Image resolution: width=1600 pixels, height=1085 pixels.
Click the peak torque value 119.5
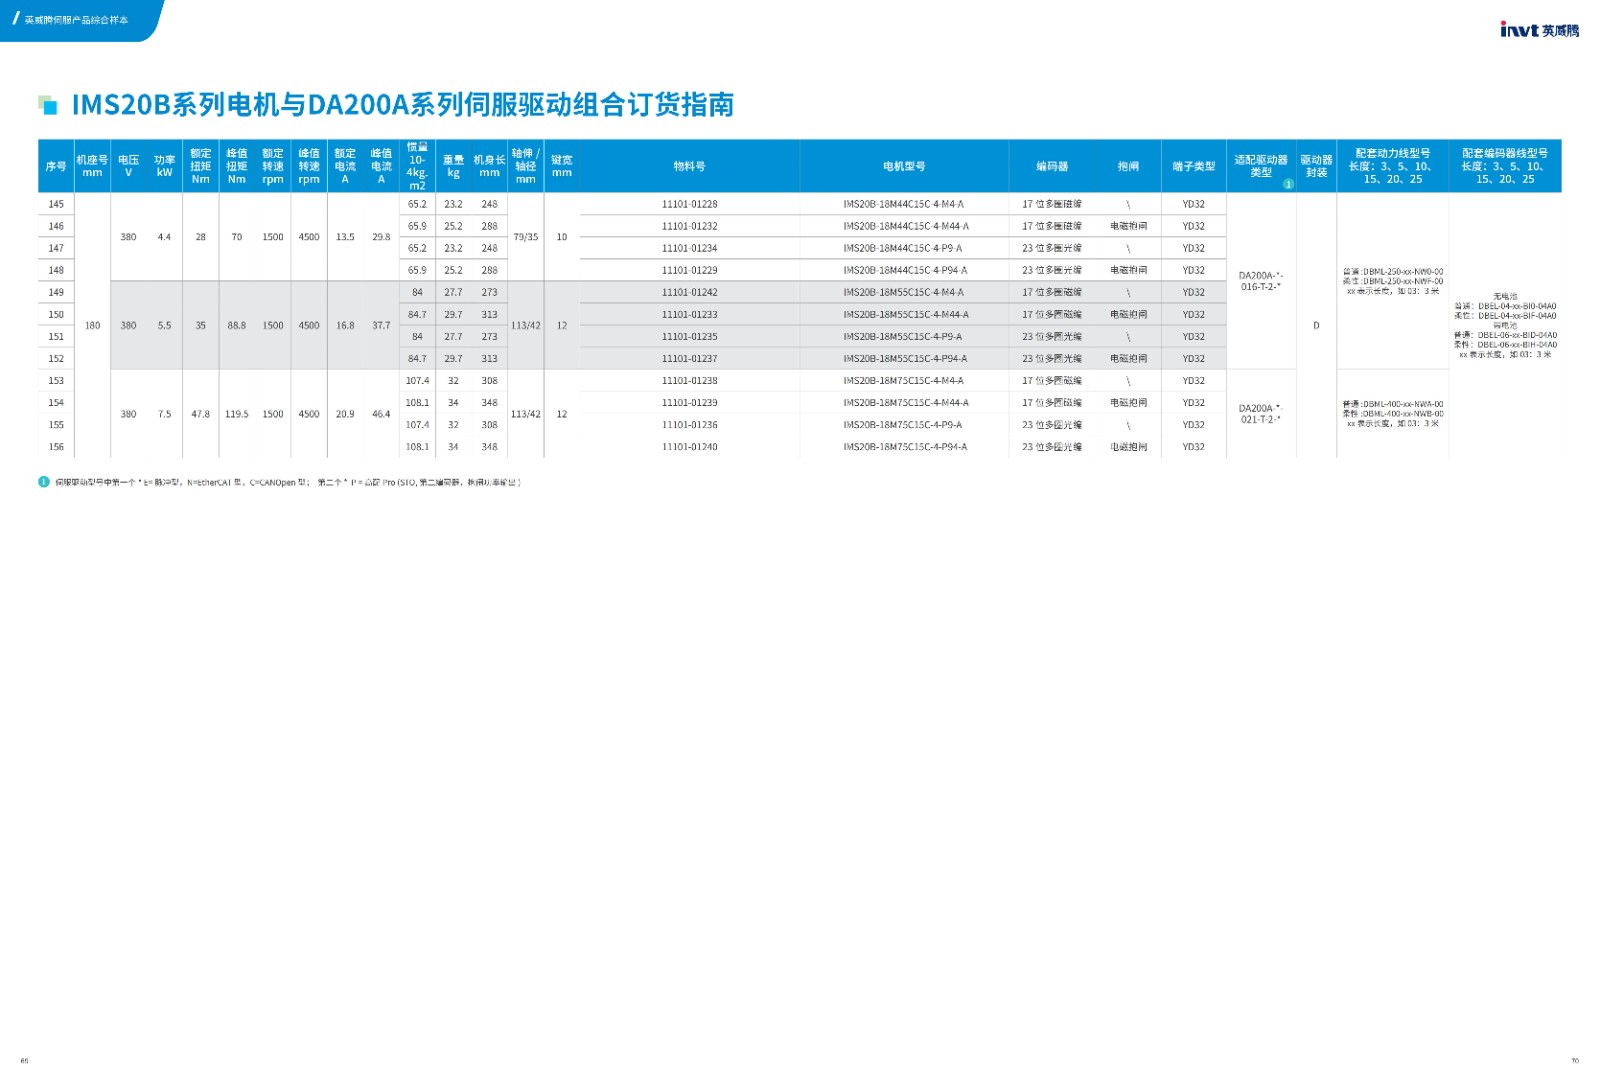pos(236,414)
